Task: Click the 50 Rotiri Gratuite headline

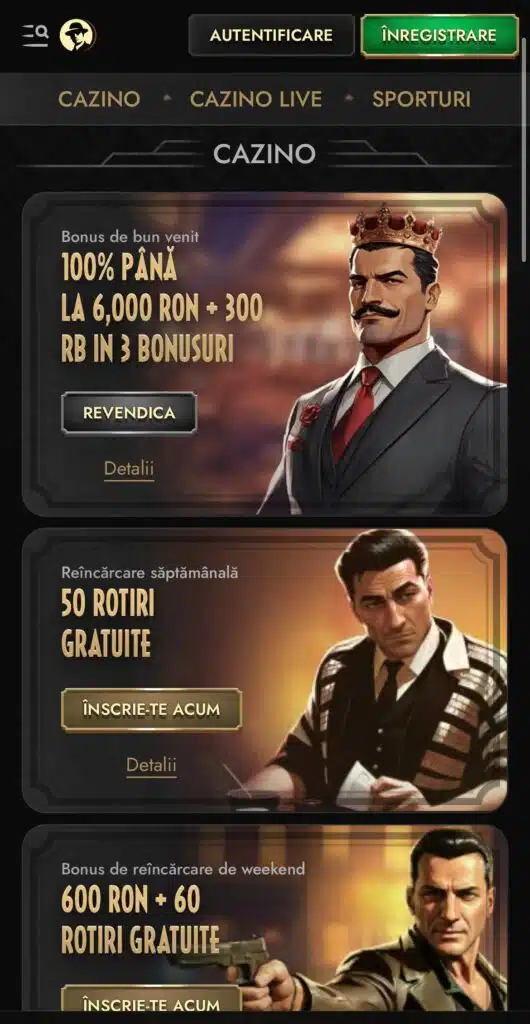Action: [108, 623]
